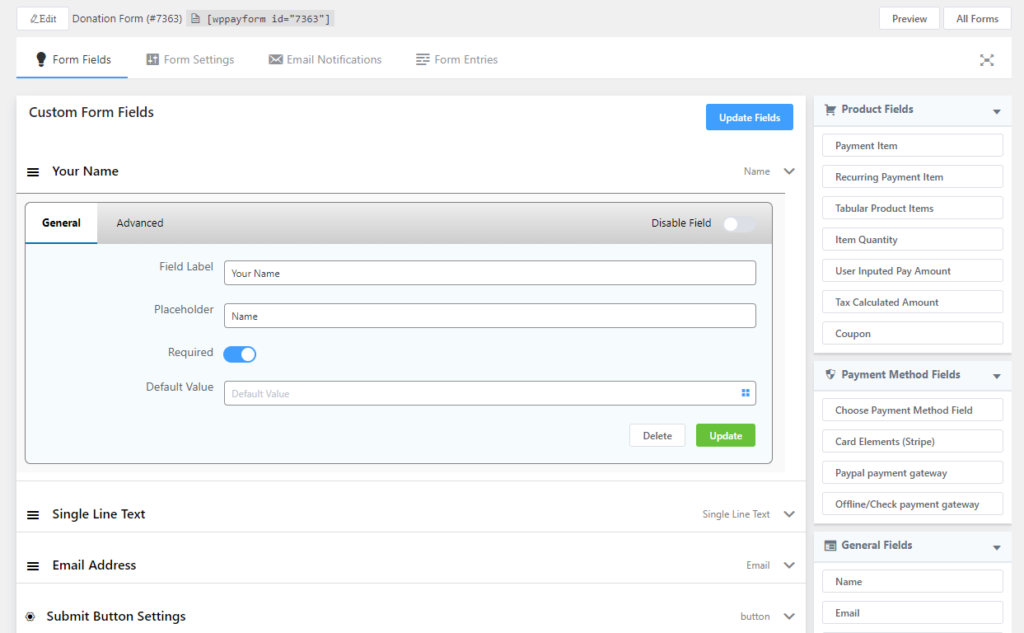Open the Advanced tab
The image size is (1024, 633).
tap(140, 223)
